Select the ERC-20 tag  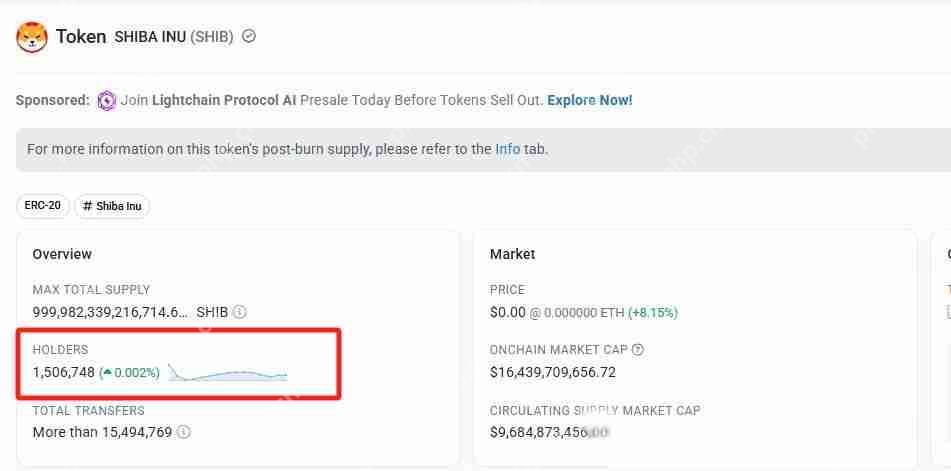(42, 206)
